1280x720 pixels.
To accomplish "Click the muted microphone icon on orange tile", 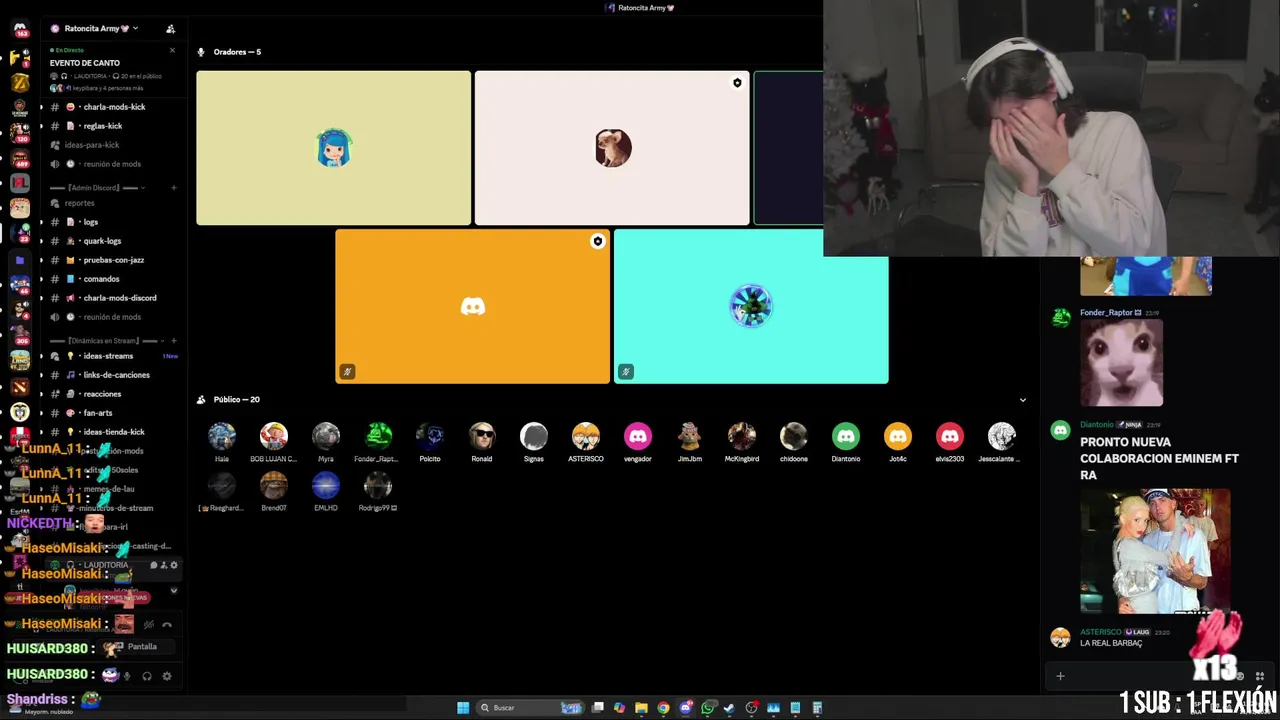I will [347, 372].
